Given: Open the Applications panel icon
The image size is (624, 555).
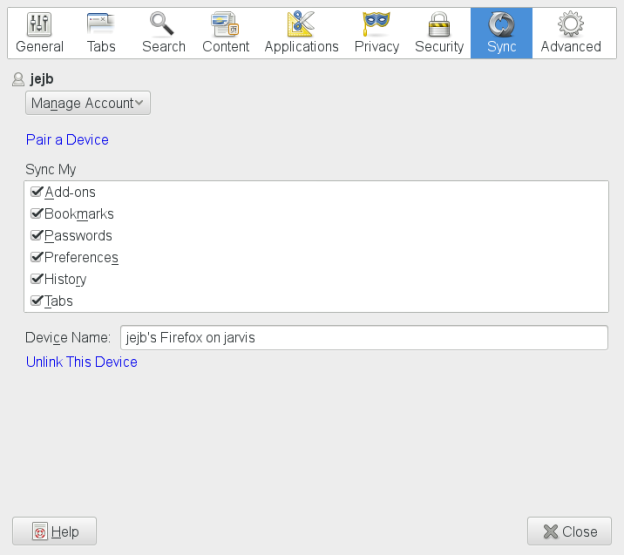Looking at the screenshot, I should click(301, 24).
